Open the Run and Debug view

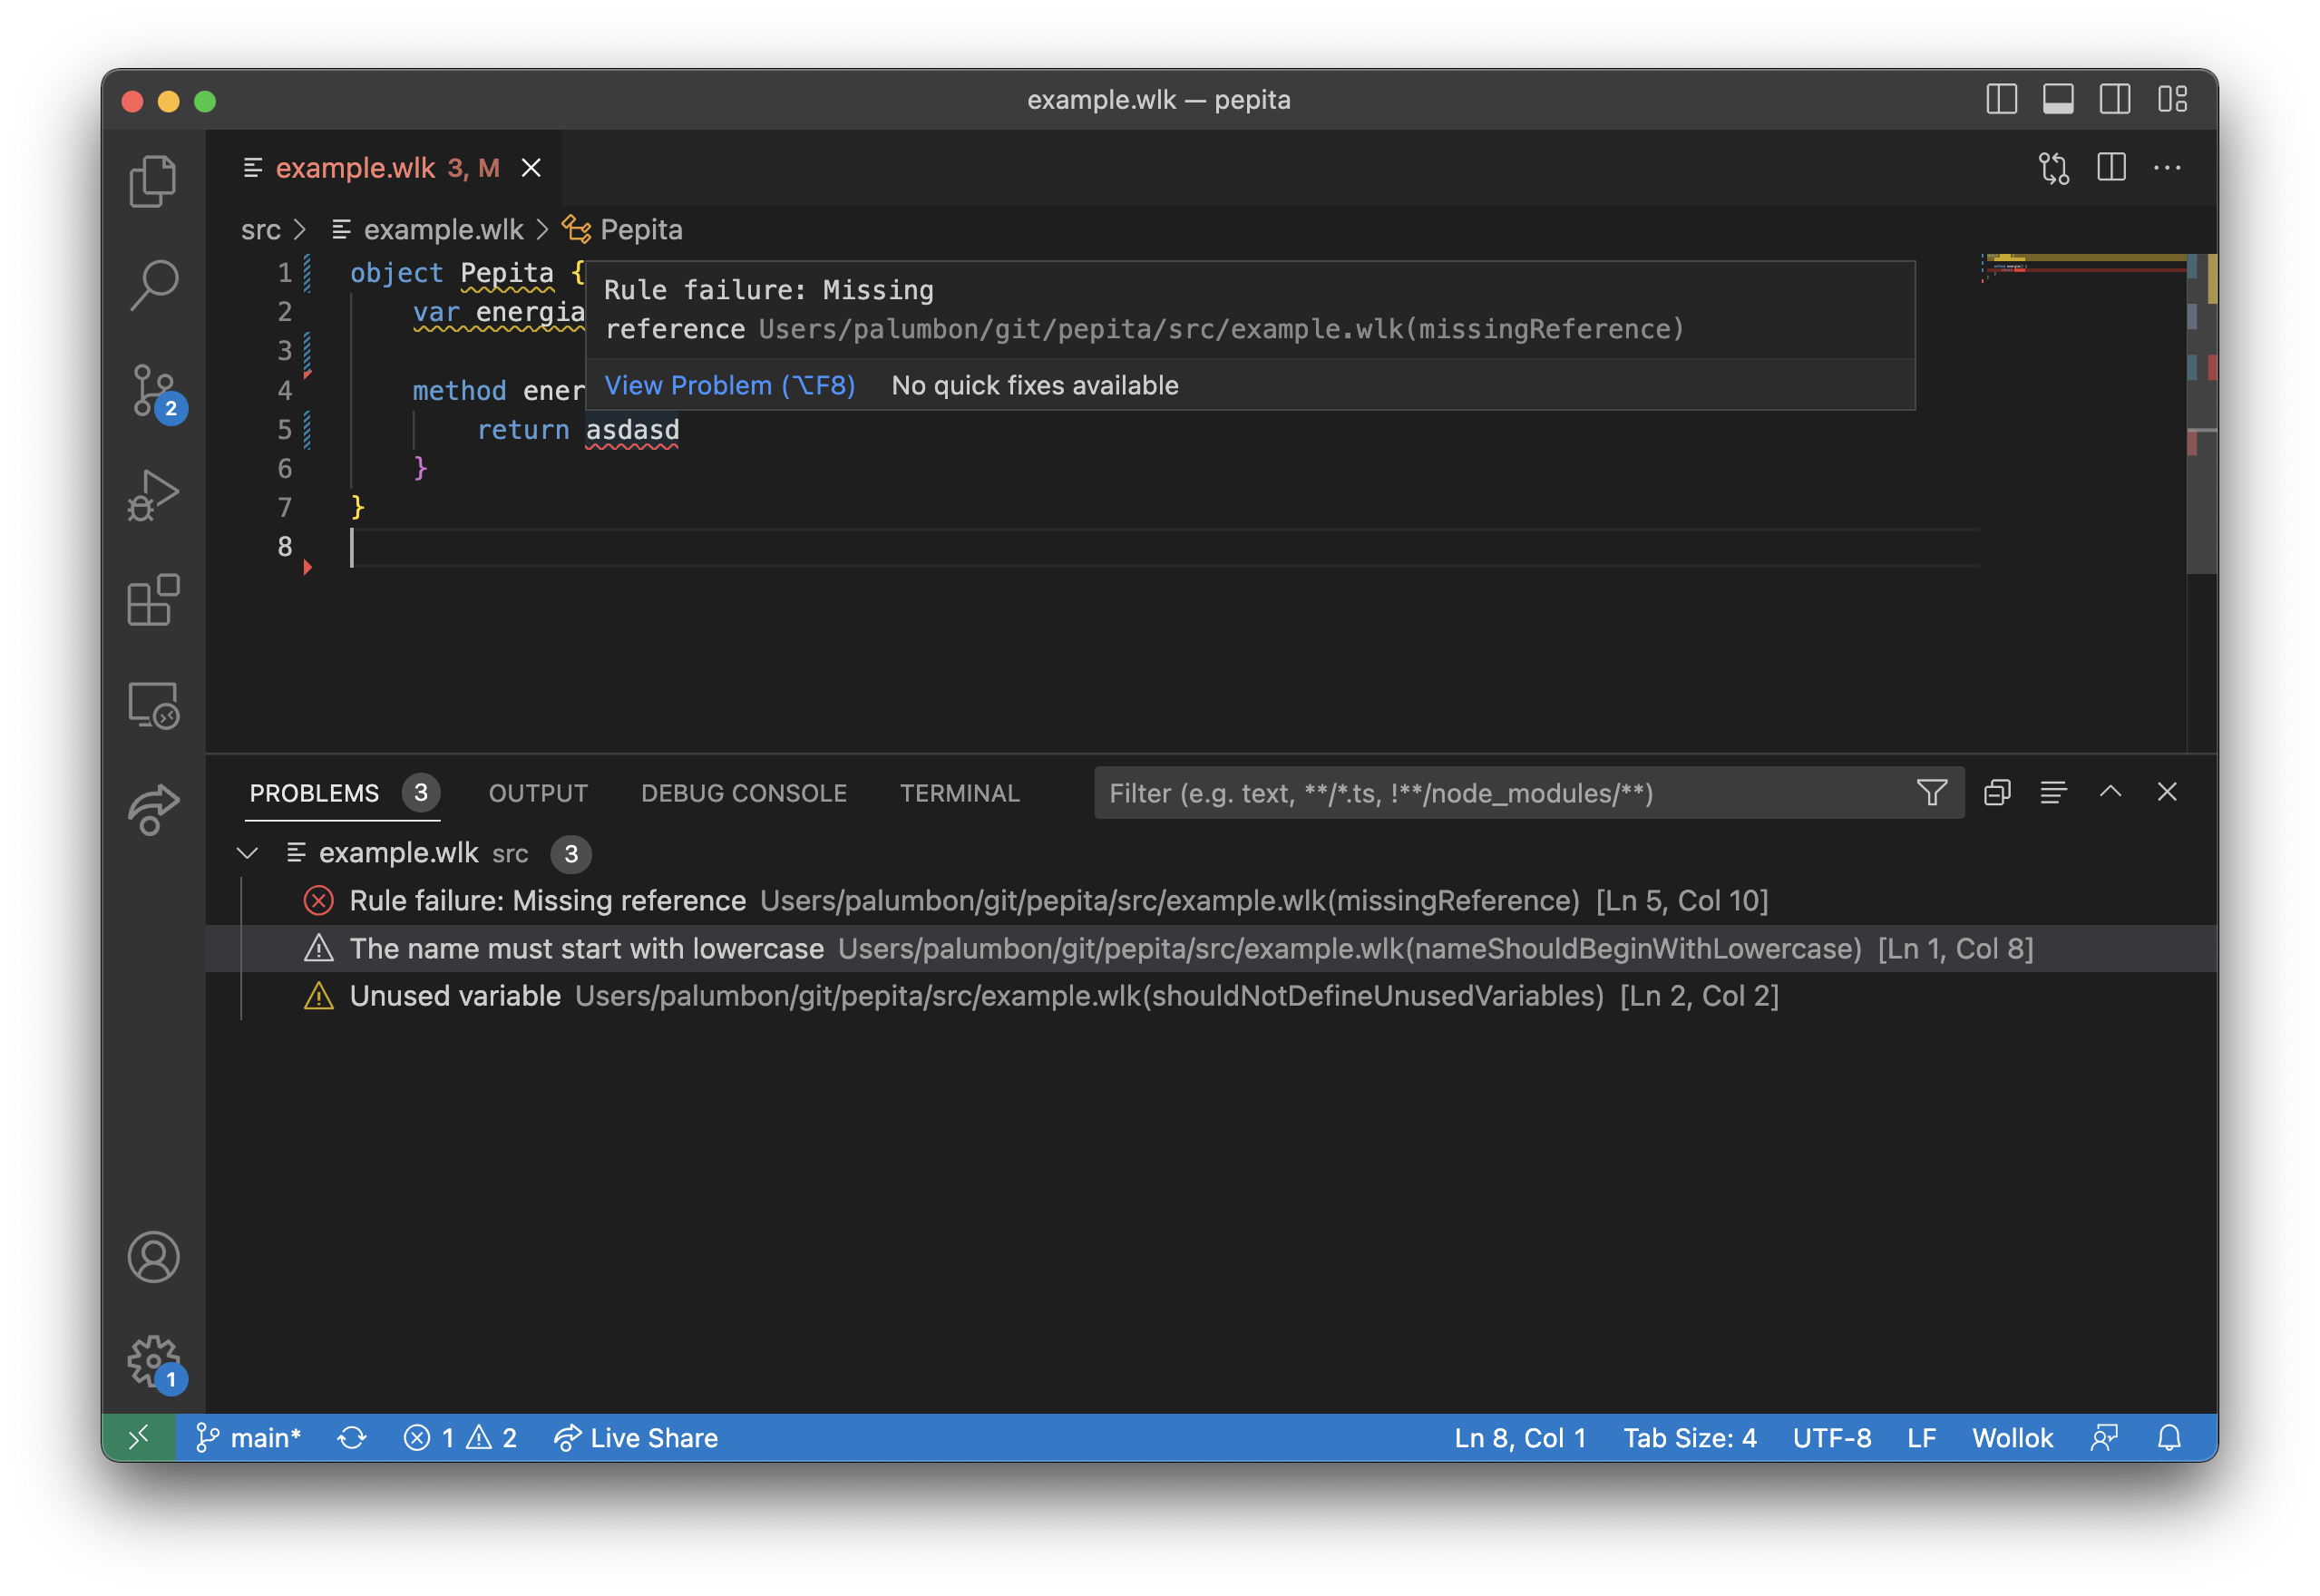pyautogui.click(x=153, y=495)
